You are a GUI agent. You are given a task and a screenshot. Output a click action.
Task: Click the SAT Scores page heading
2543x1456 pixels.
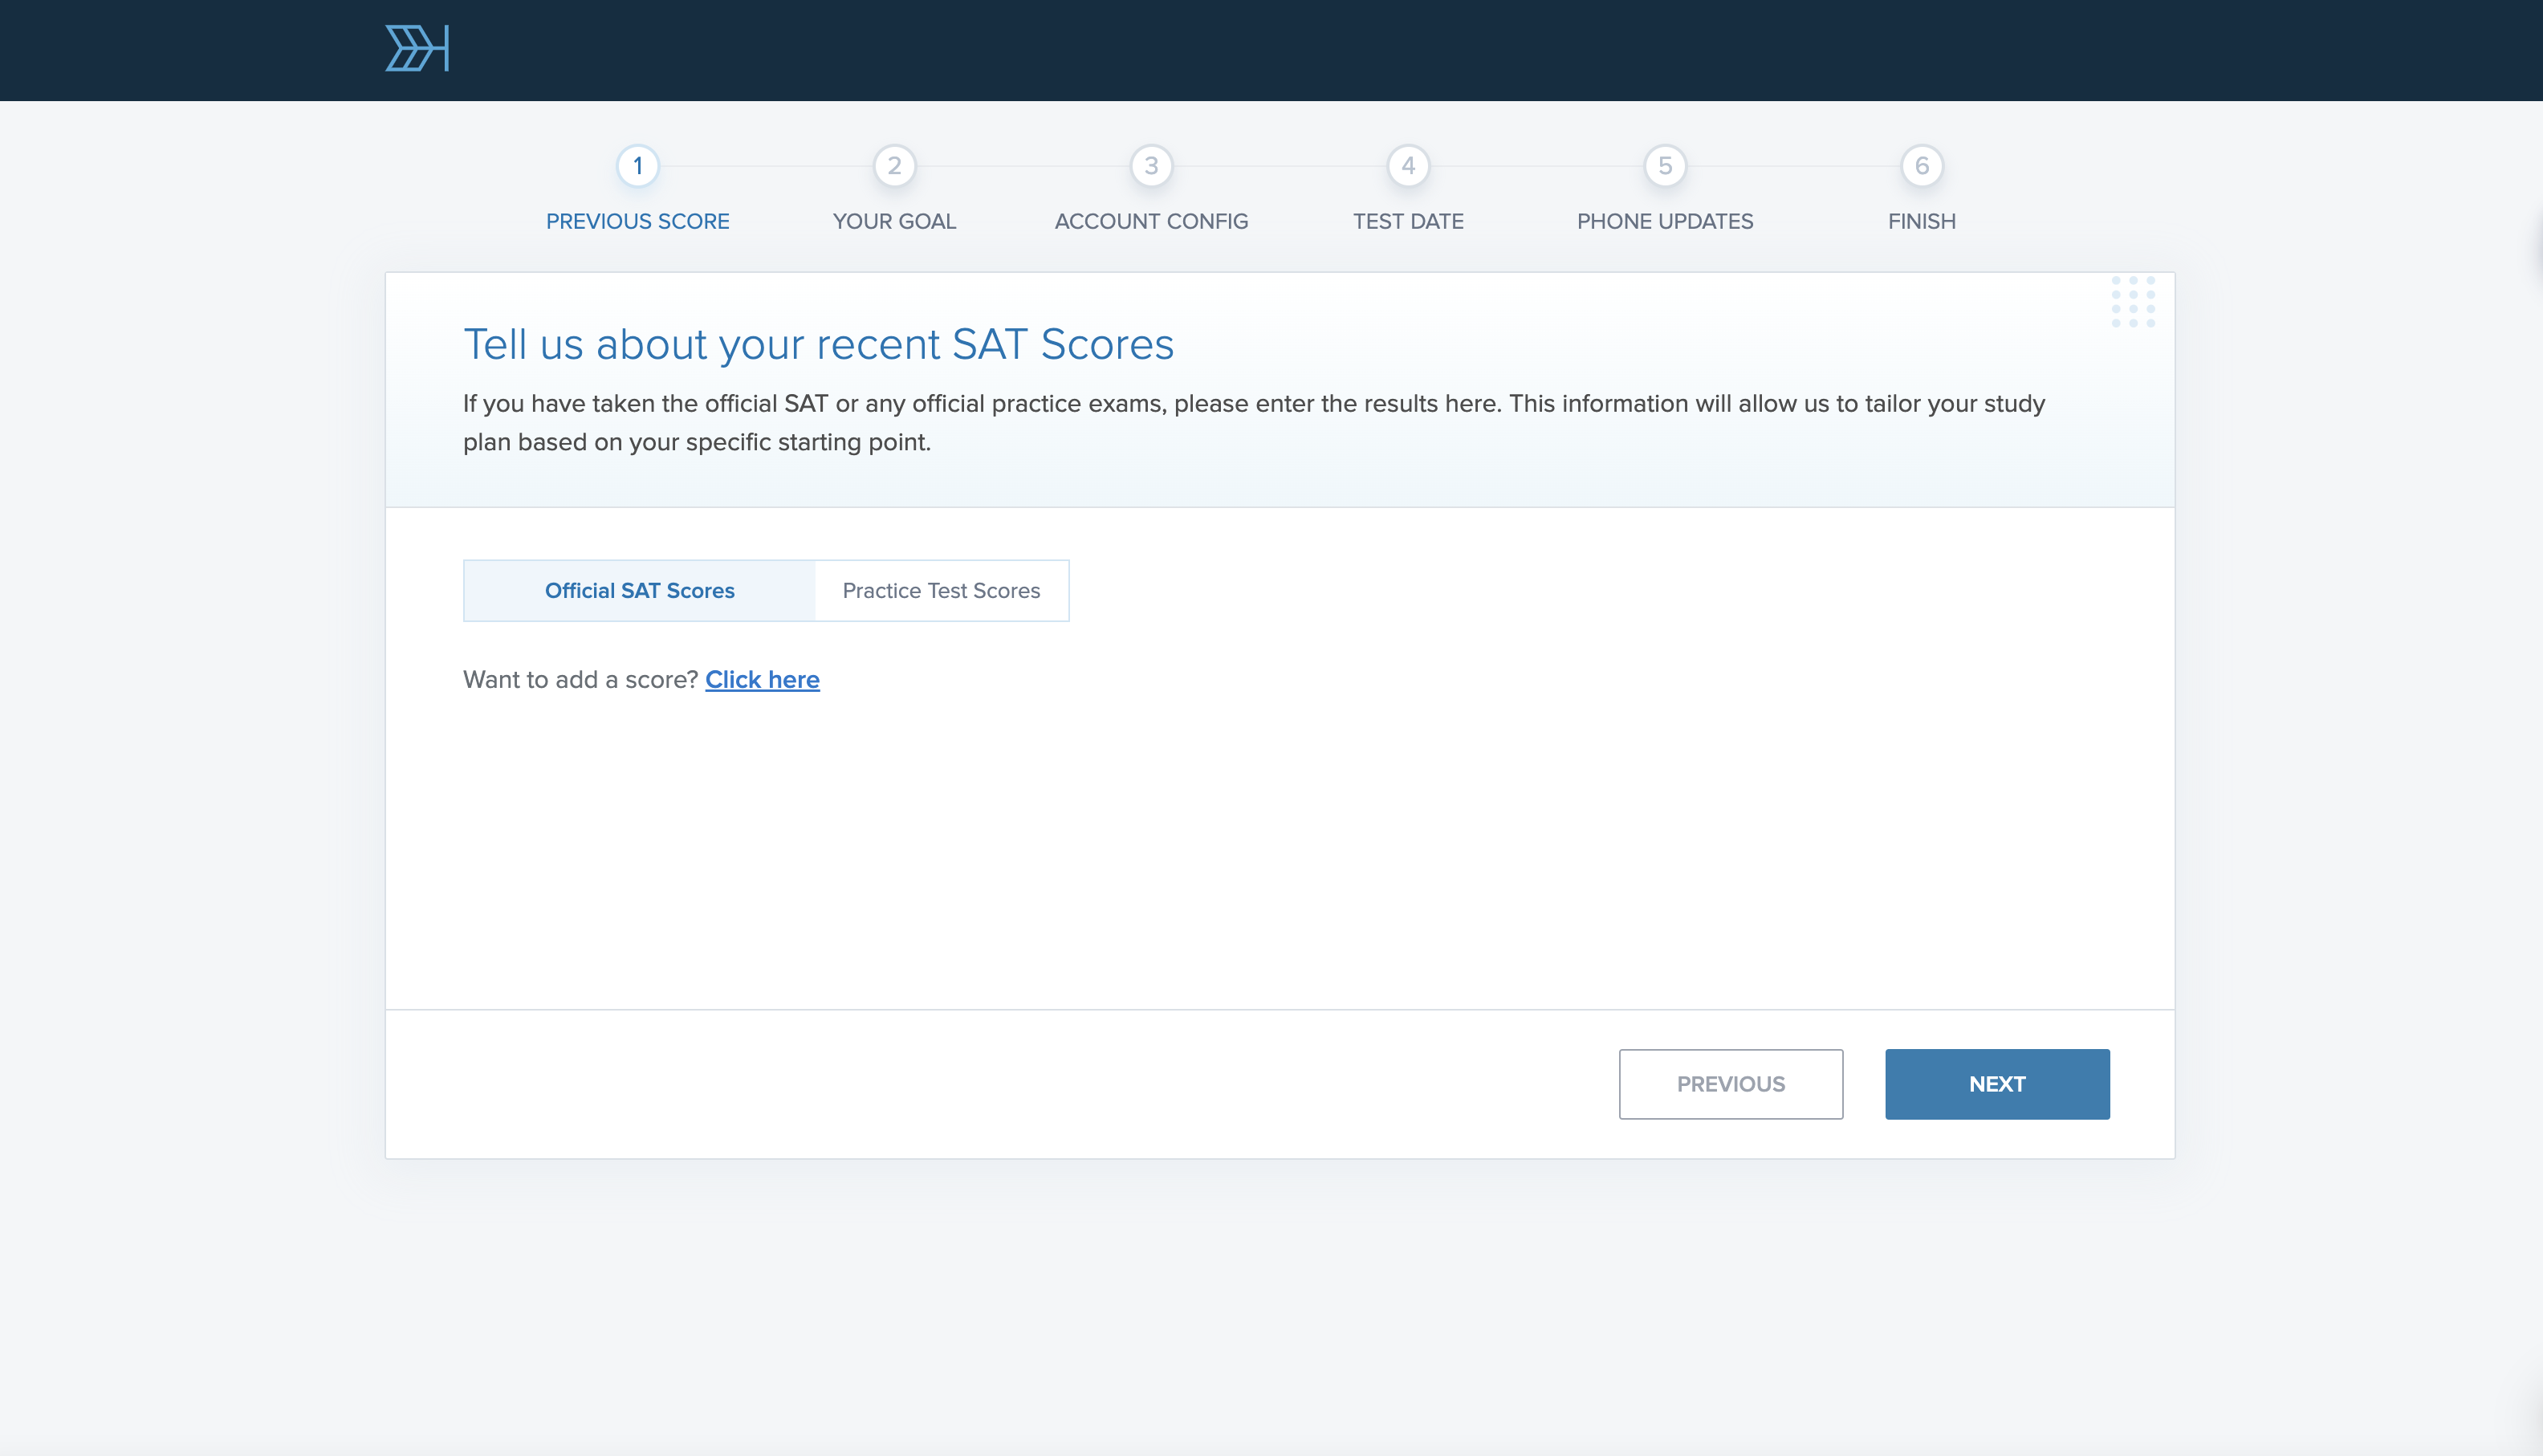[x=818, y=344]
